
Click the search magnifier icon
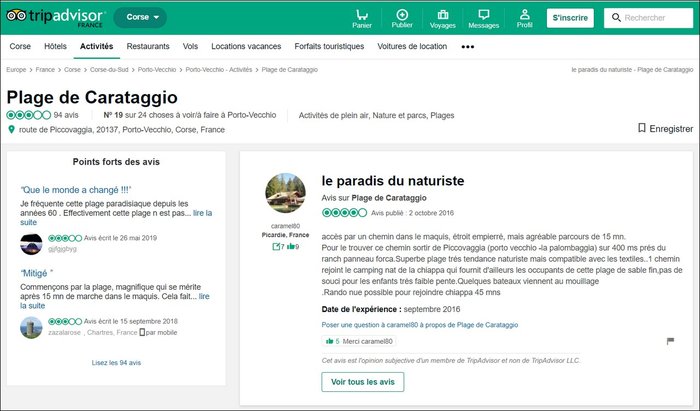(x=616, y=18)
